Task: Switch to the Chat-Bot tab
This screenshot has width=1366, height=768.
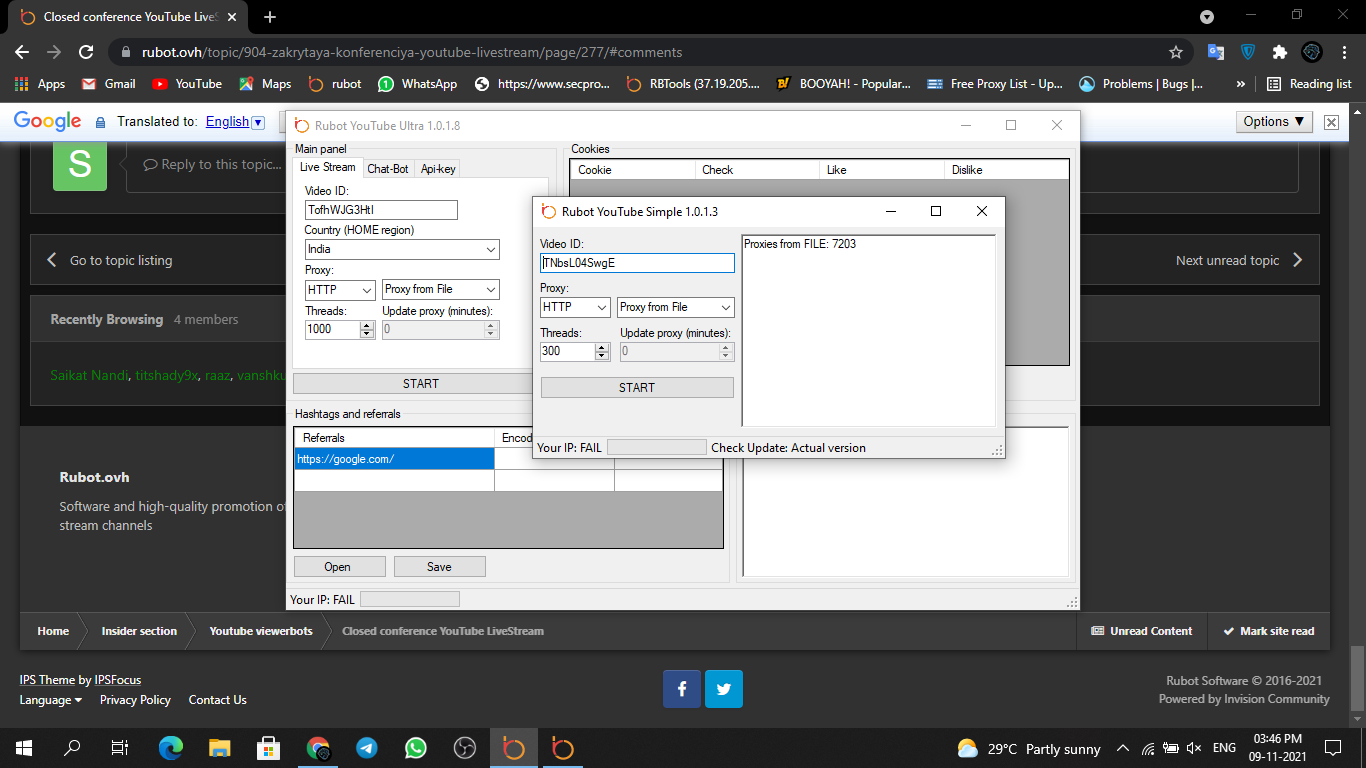Action: click(387, 169)
